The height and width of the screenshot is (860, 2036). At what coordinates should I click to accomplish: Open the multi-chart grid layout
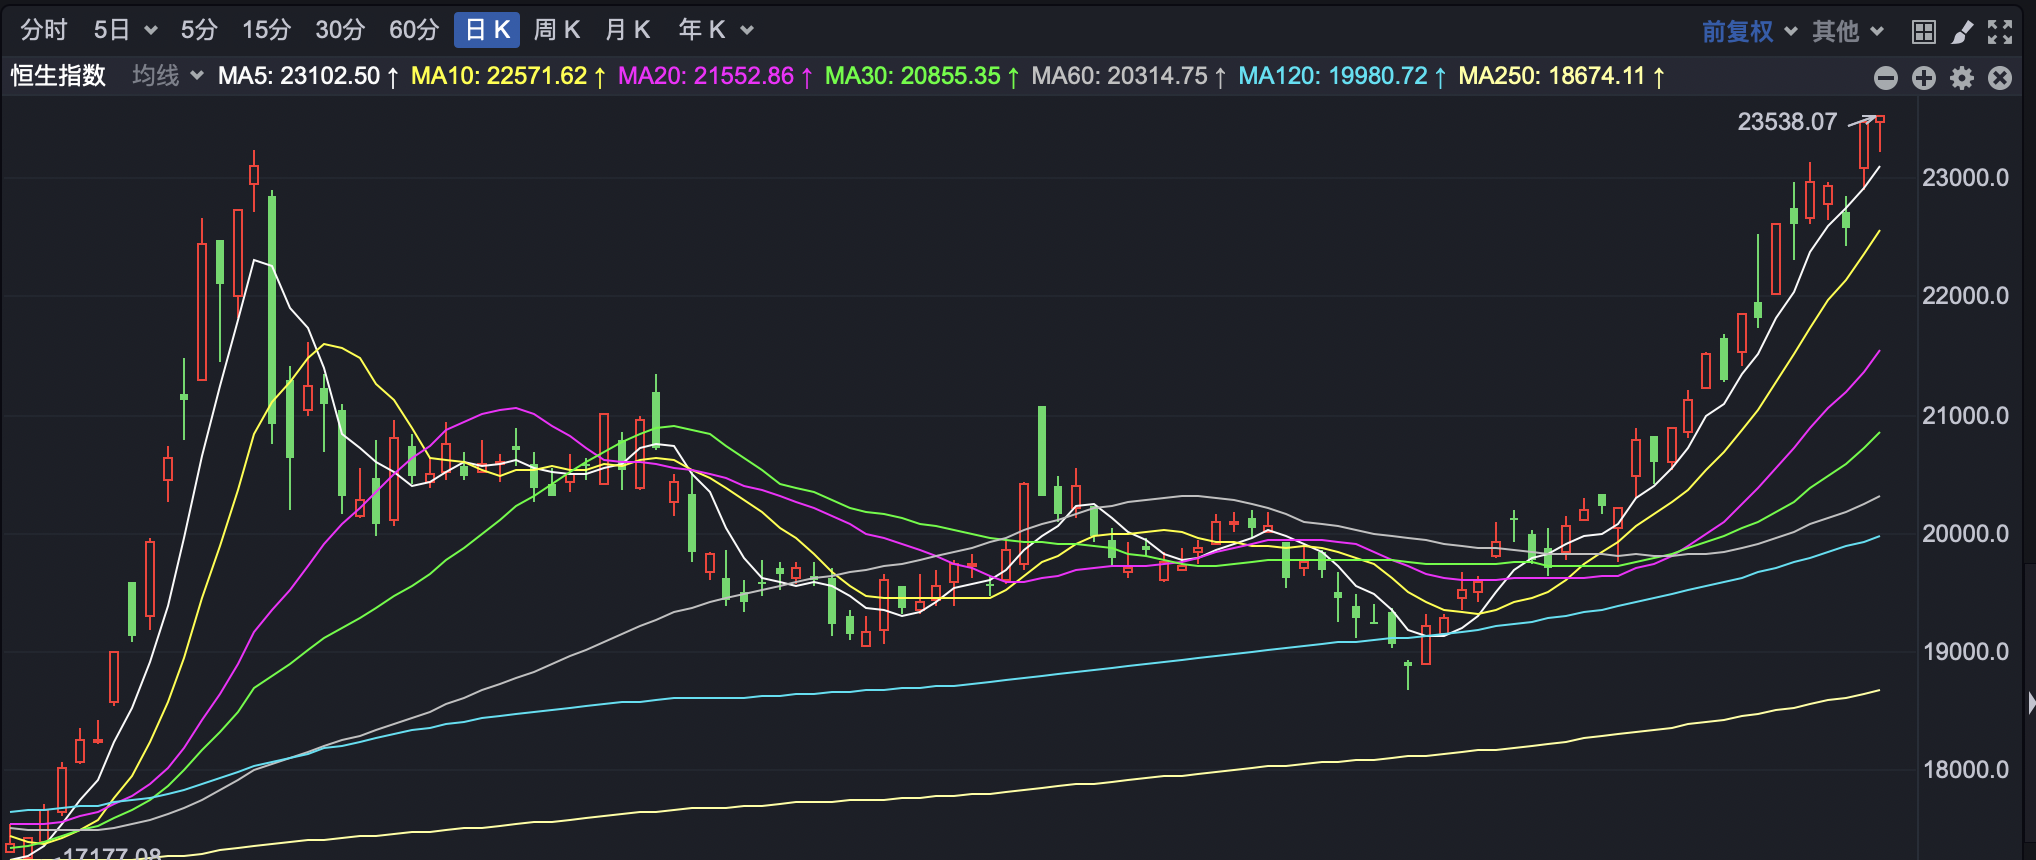(x=1923, y=32)
